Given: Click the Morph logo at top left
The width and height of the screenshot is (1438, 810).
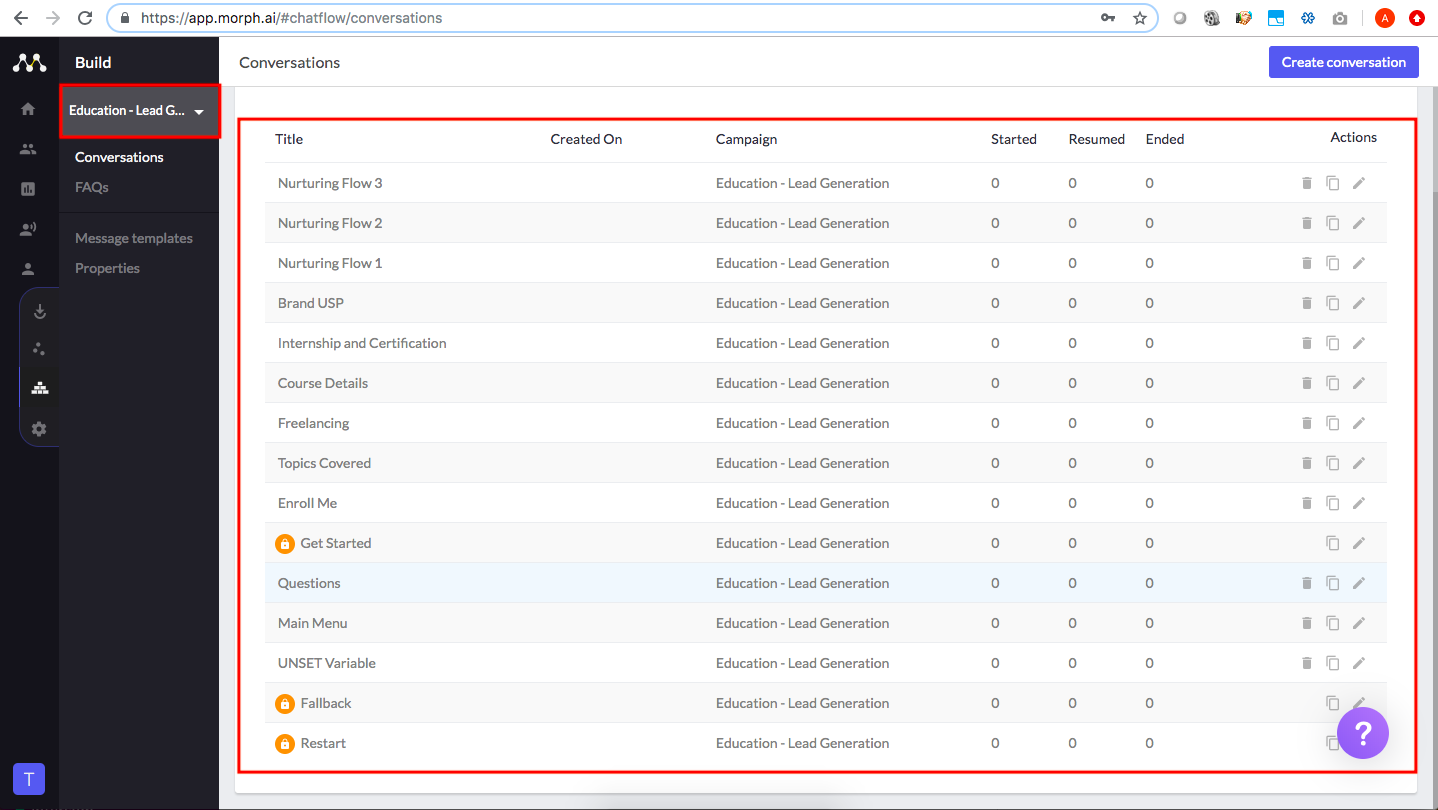Looking at the screenshot, I should coord(29,63).
